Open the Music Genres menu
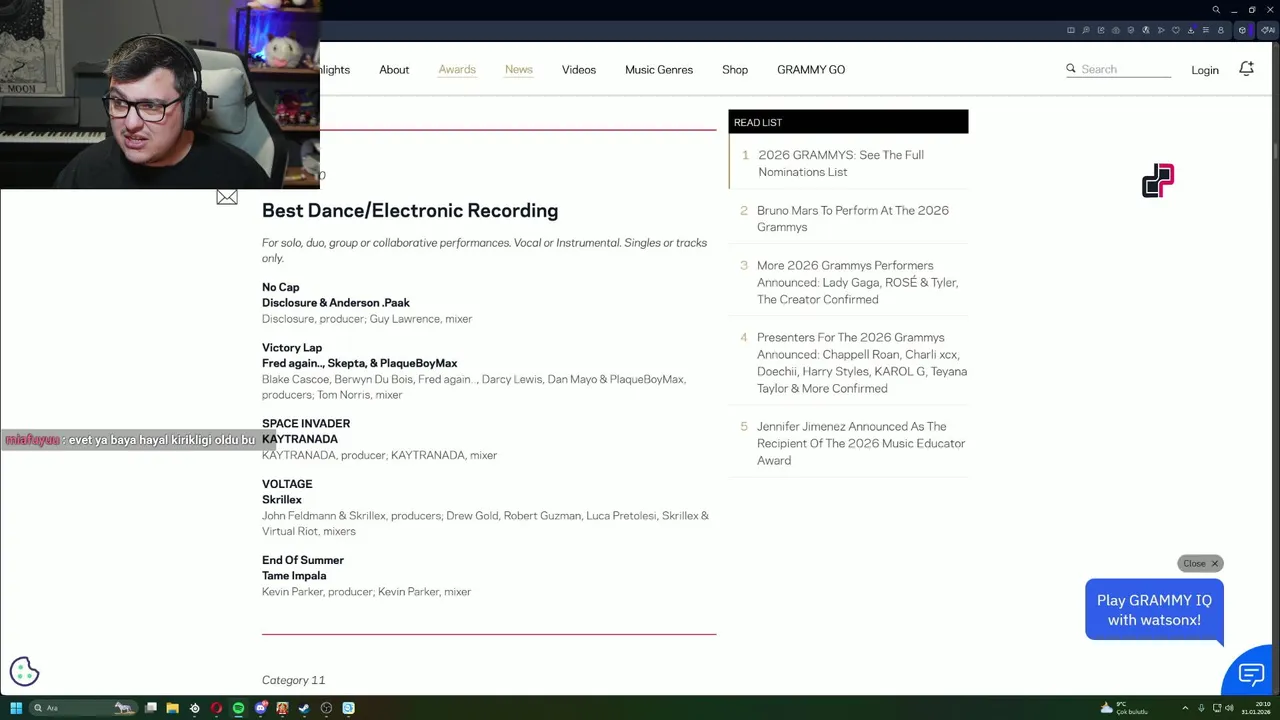This screenshot has height=720, width=1280. click(x=659, y=69)
